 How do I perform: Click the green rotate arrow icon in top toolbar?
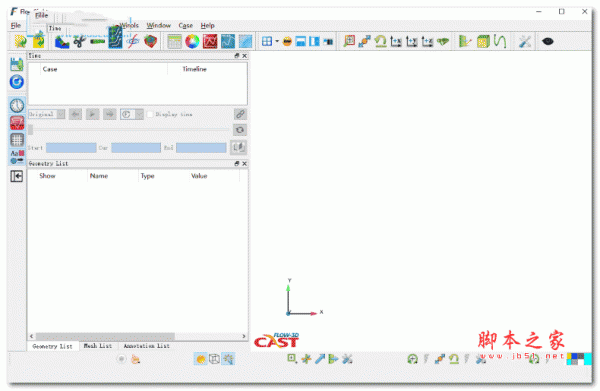pos(380,41)
